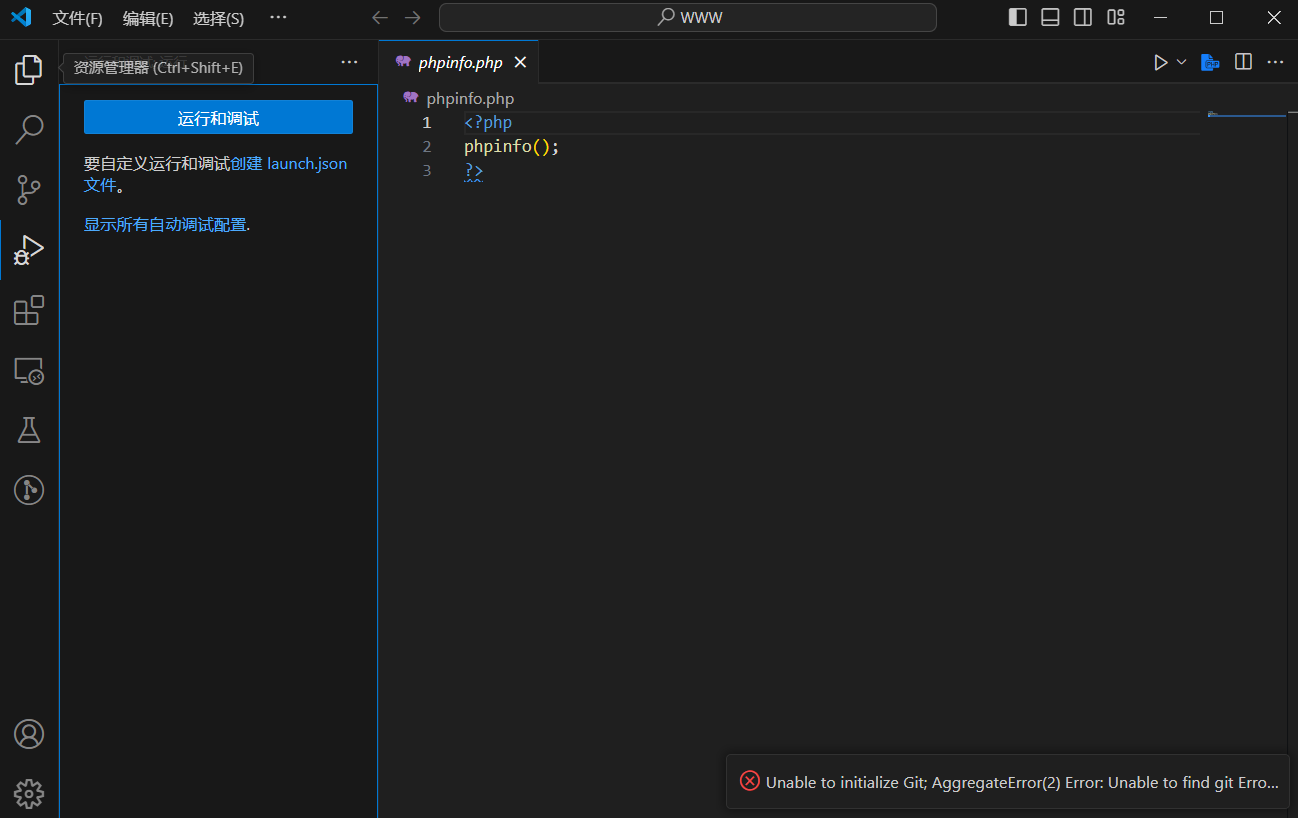Click the 运行和调试 button

[x=218, y=117]
